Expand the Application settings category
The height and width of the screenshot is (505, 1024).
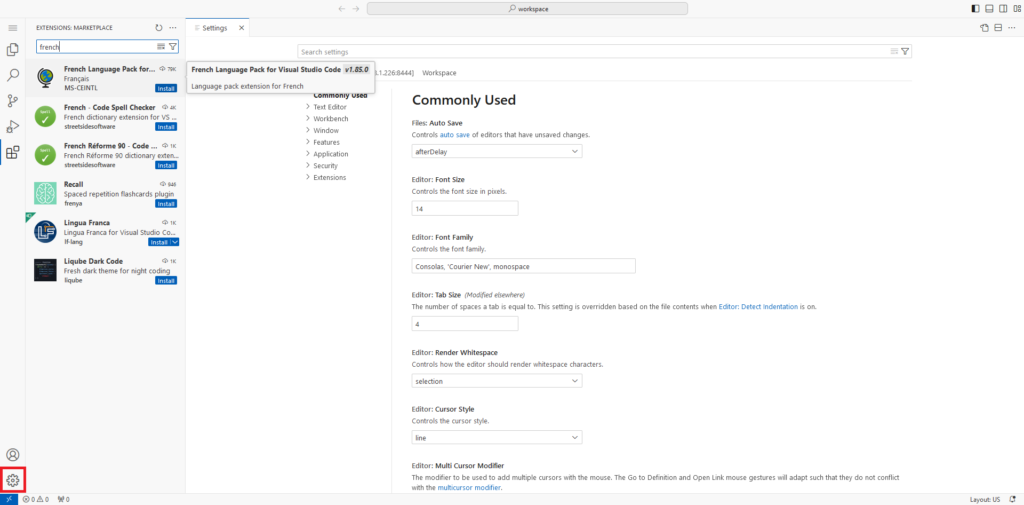coord(330,154)
